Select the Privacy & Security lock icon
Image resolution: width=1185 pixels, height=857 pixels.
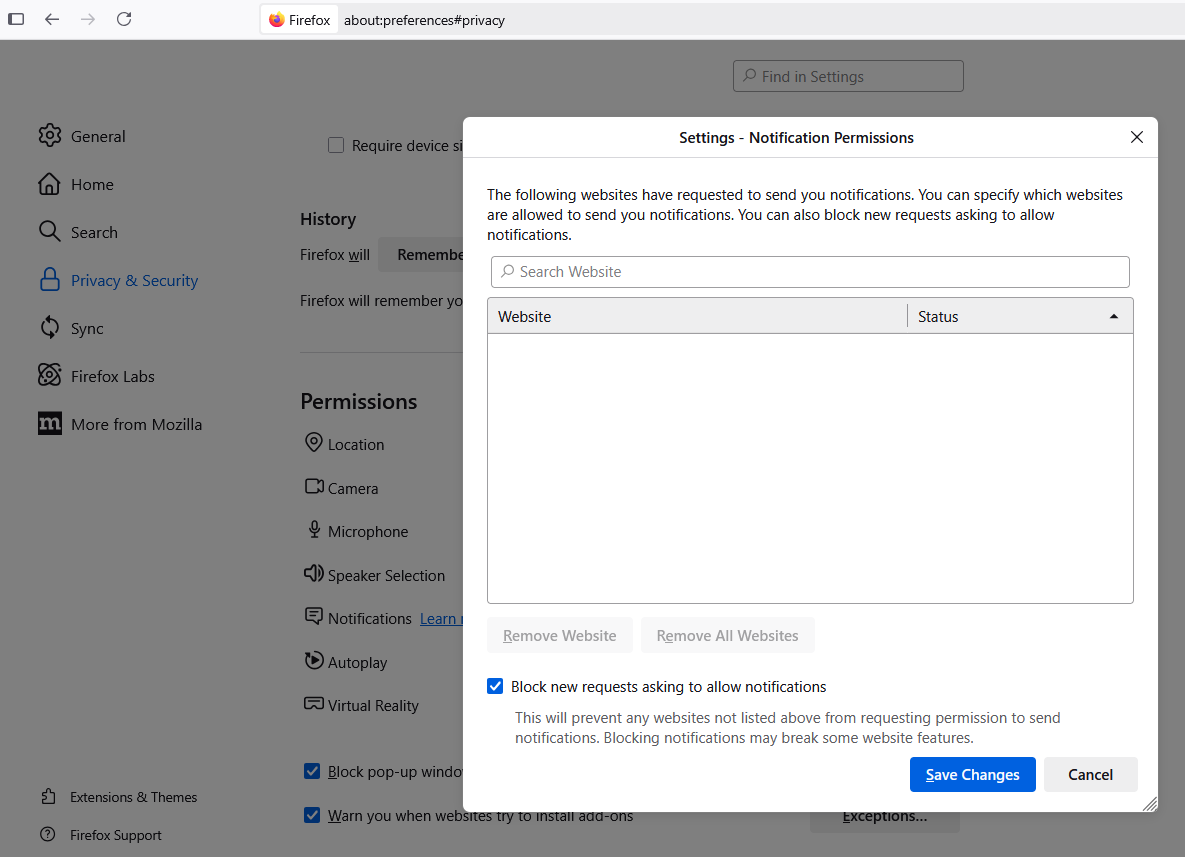(50, 280)
